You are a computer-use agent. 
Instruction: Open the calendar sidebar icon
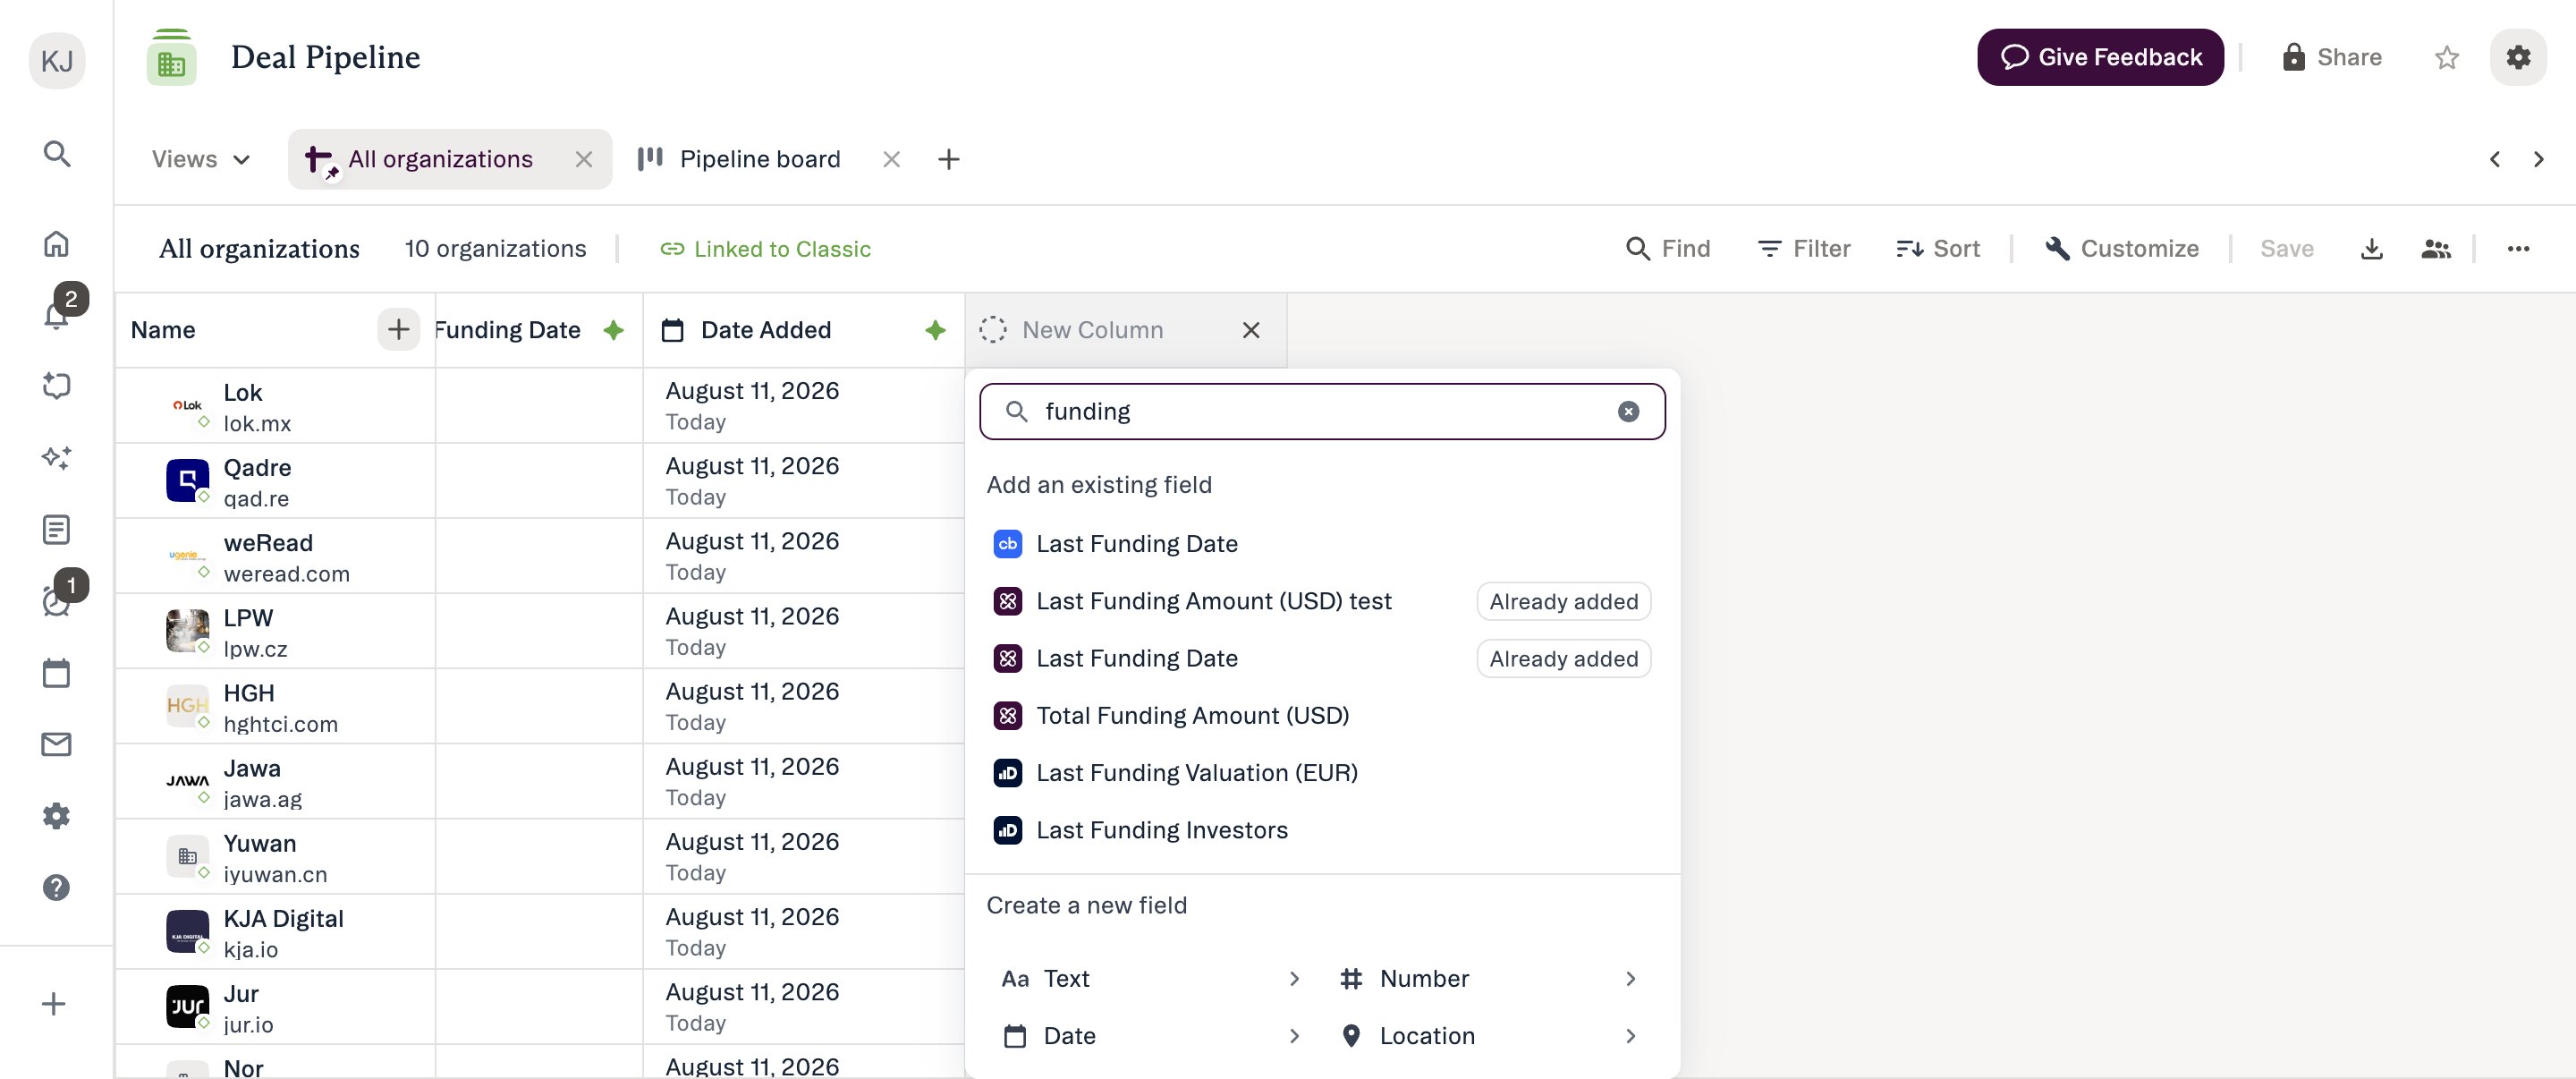pyautogui.click(x=57, y=673)
